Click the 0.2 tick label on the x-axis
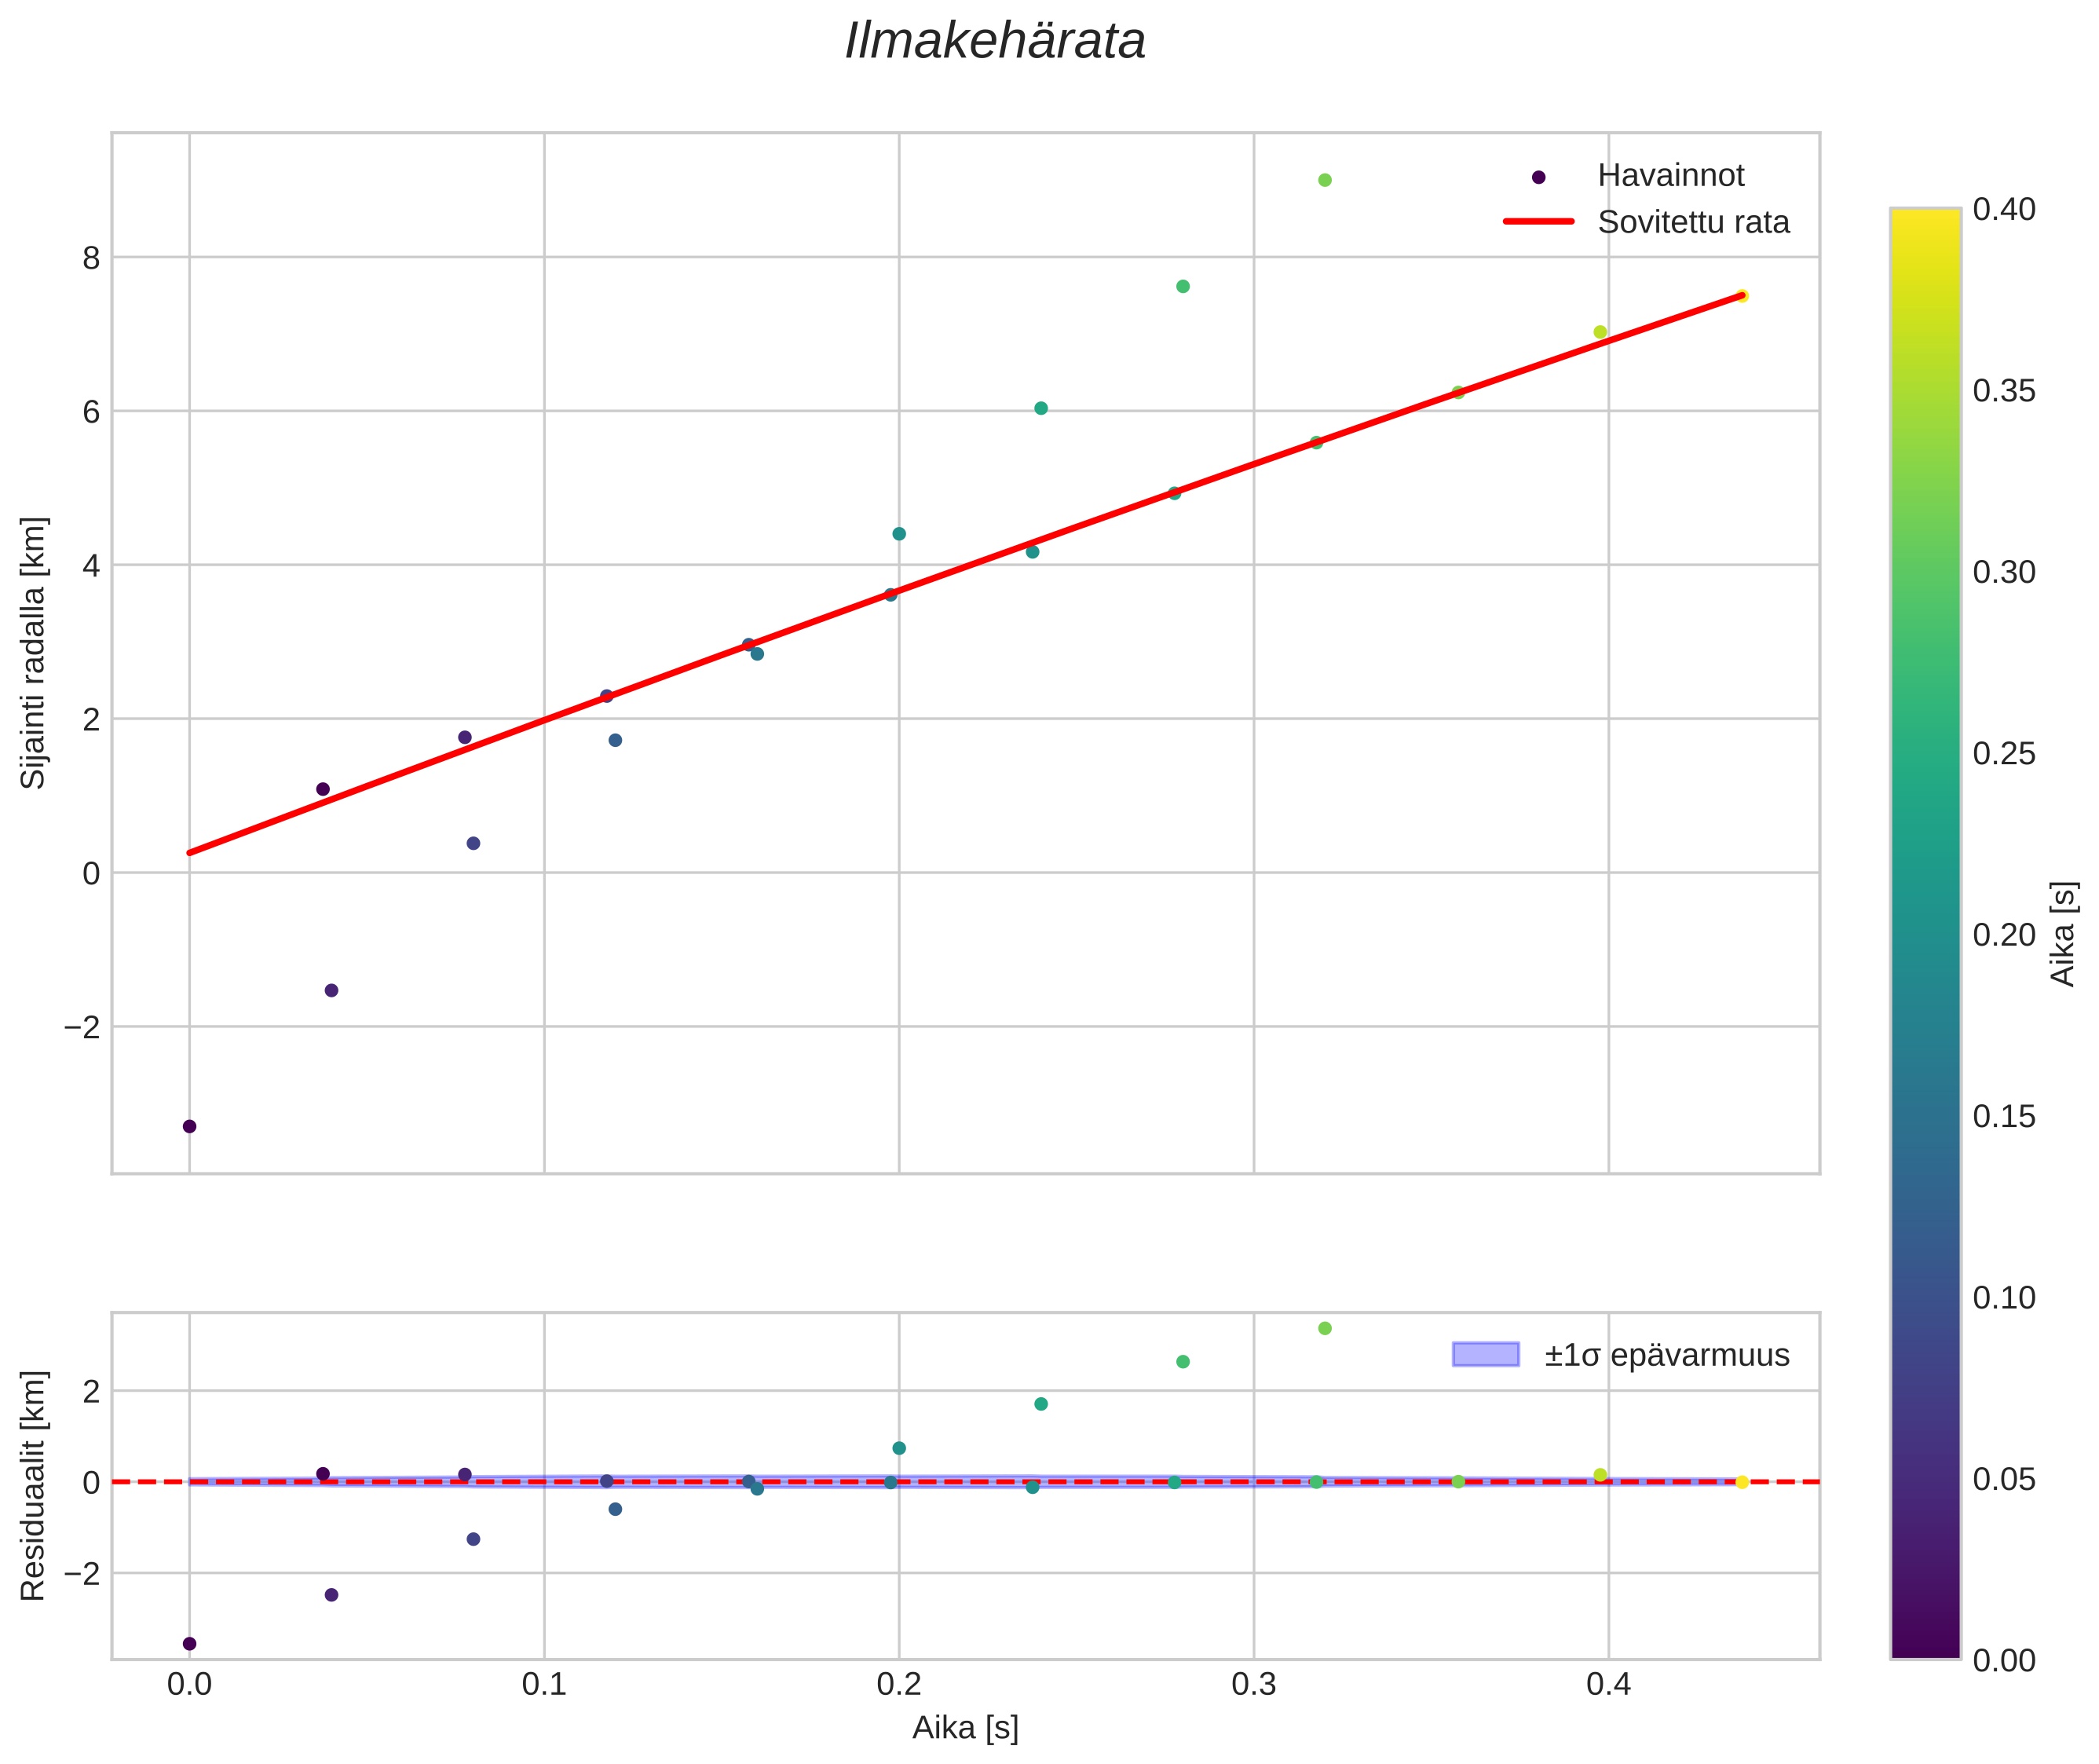 (898, 1684)
